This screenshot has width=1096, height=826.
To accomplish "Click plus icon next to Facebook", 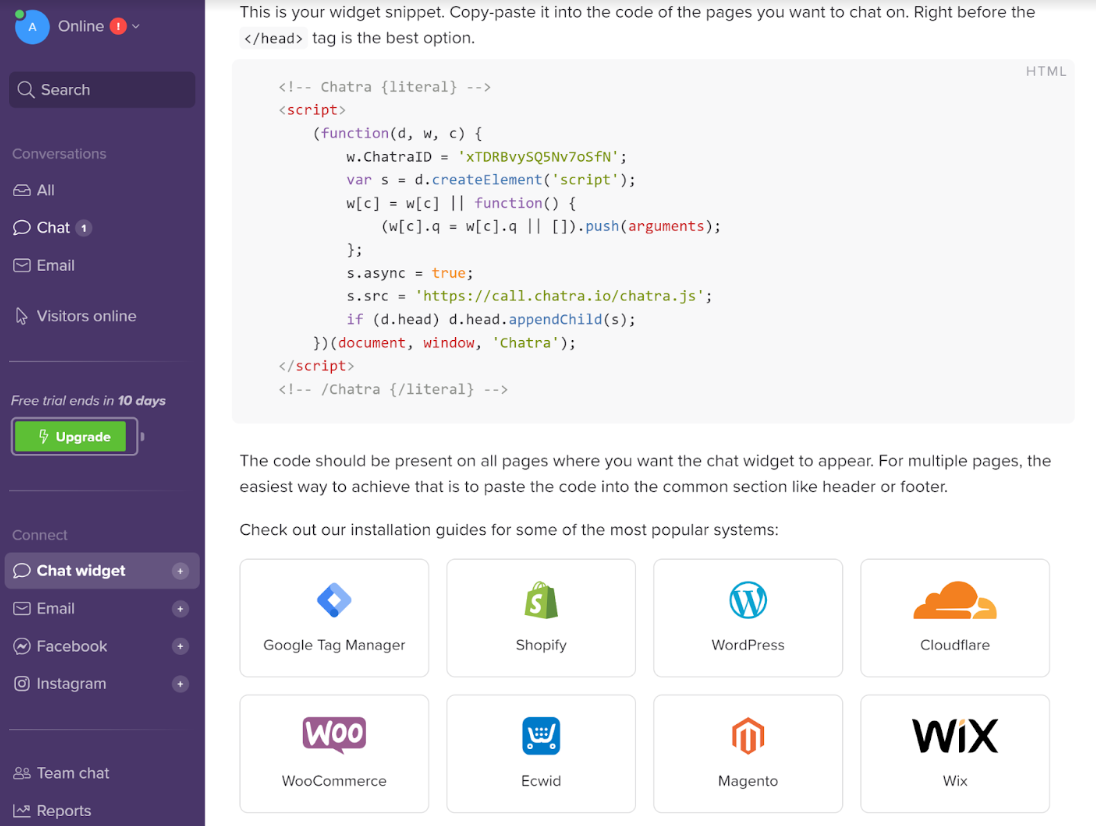I will click(x=180, y=647).
